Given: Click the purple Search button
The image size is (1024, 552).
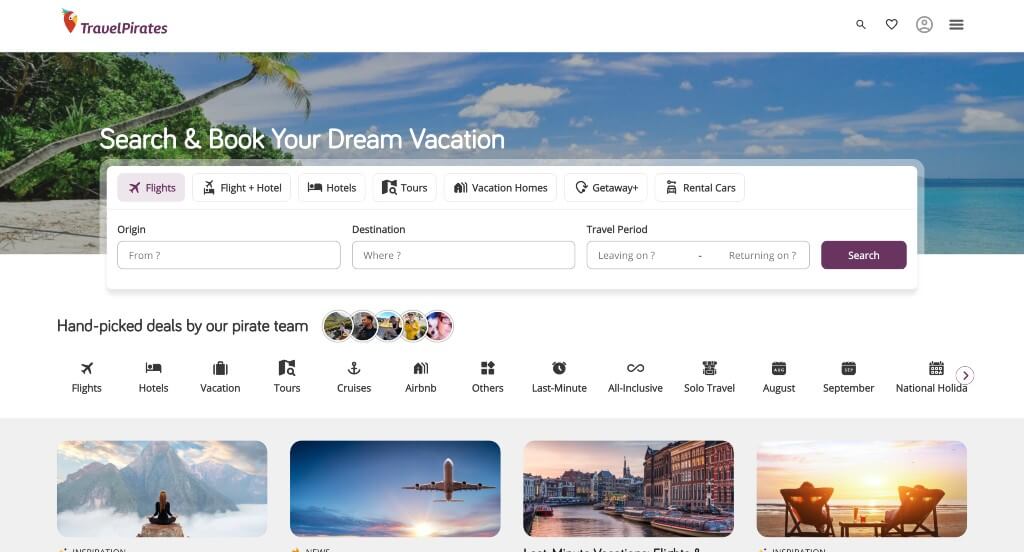Looking at the screenshot, I should [863, 255].
